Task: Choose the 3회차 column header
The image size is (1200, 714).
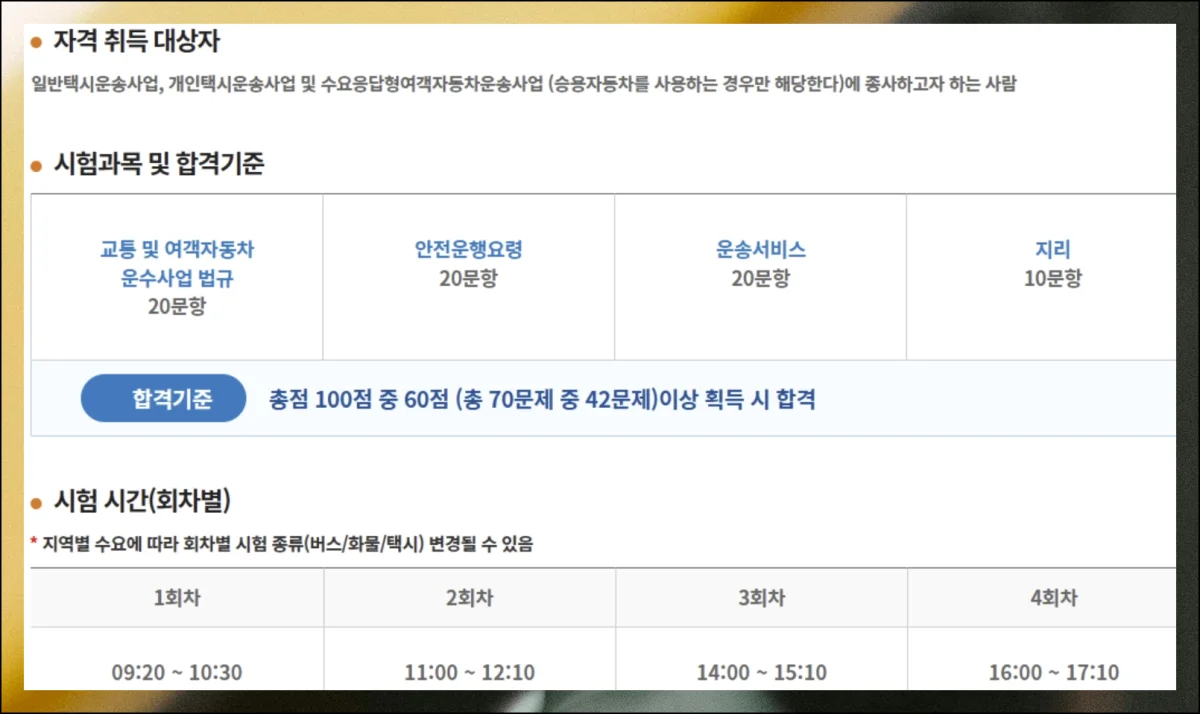Action: 761,598
